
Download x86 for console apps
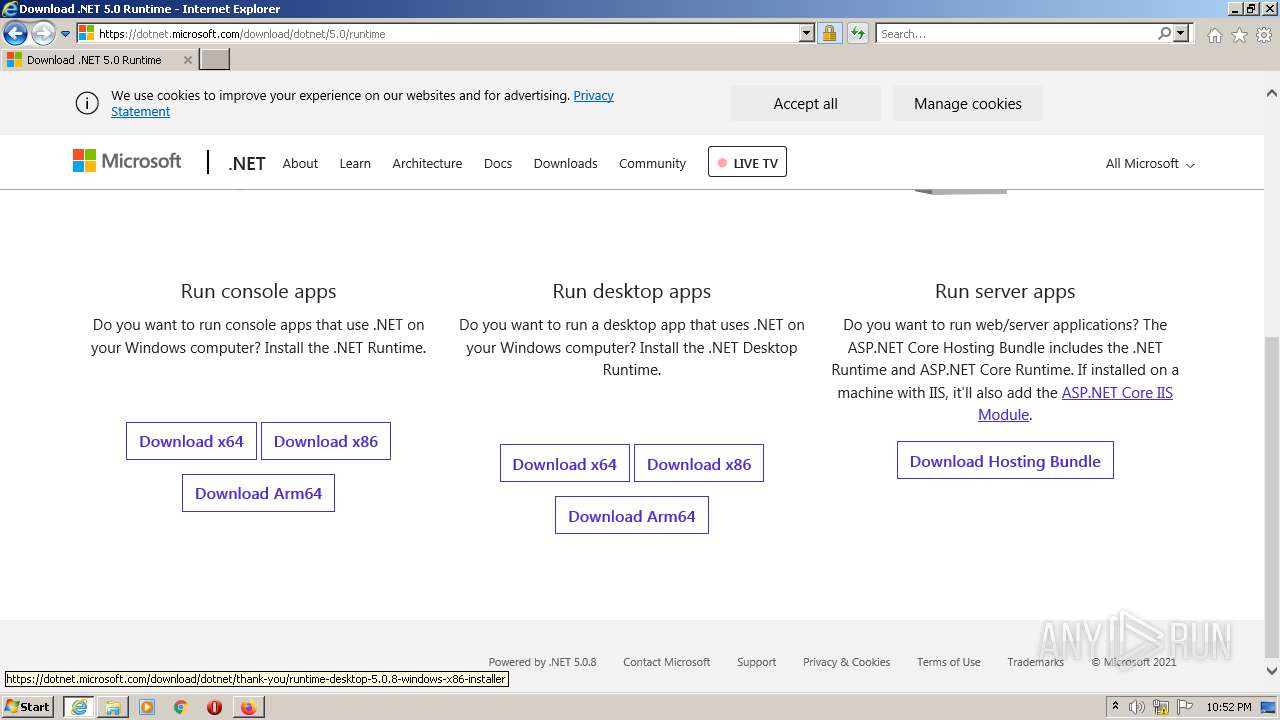[x=326, y=441]
